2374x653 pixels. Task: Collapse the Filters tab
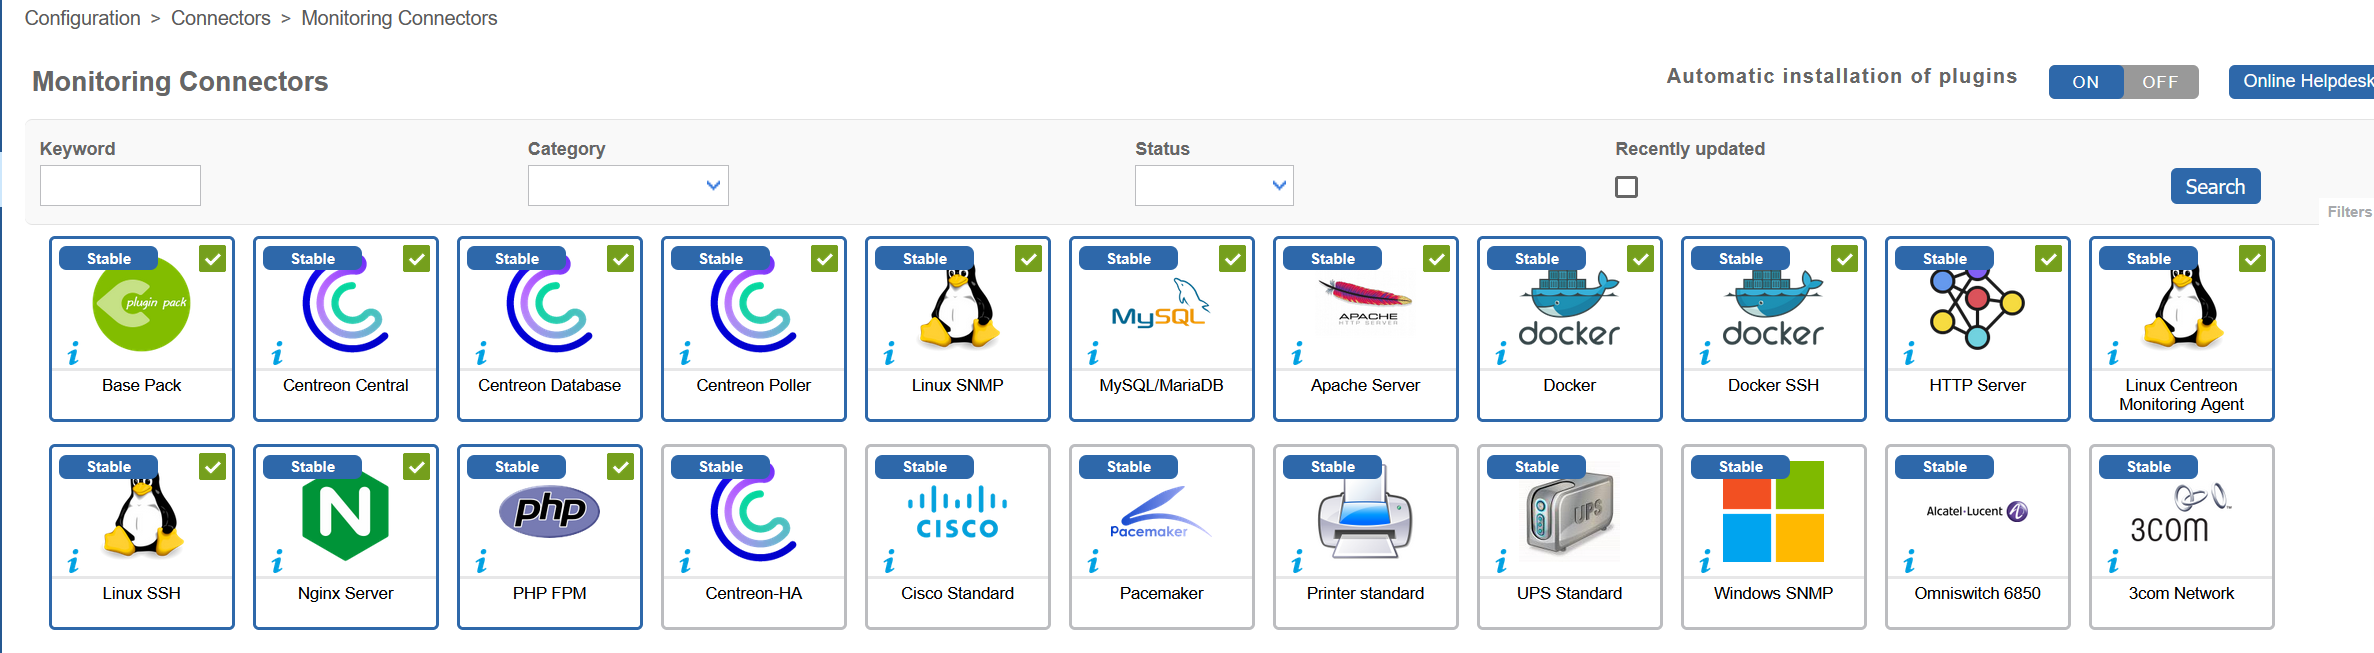point(2348,212)
